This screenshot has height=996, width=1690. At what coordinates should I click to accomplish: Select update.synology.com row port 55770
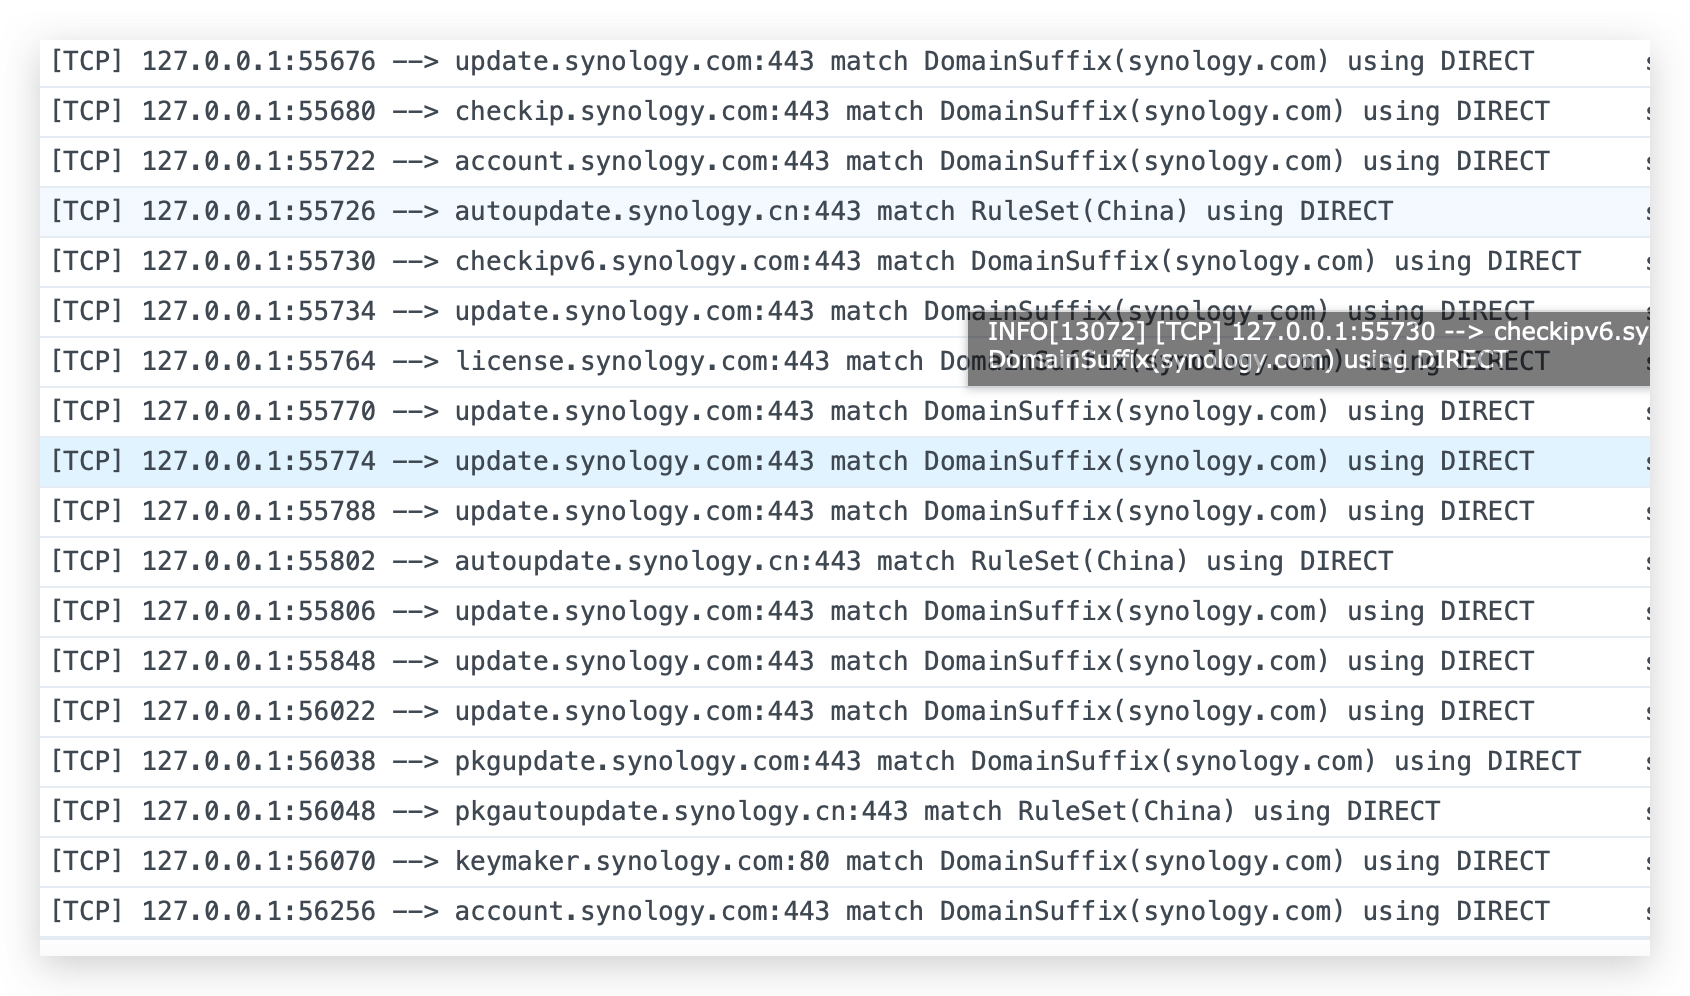point(845,412)
